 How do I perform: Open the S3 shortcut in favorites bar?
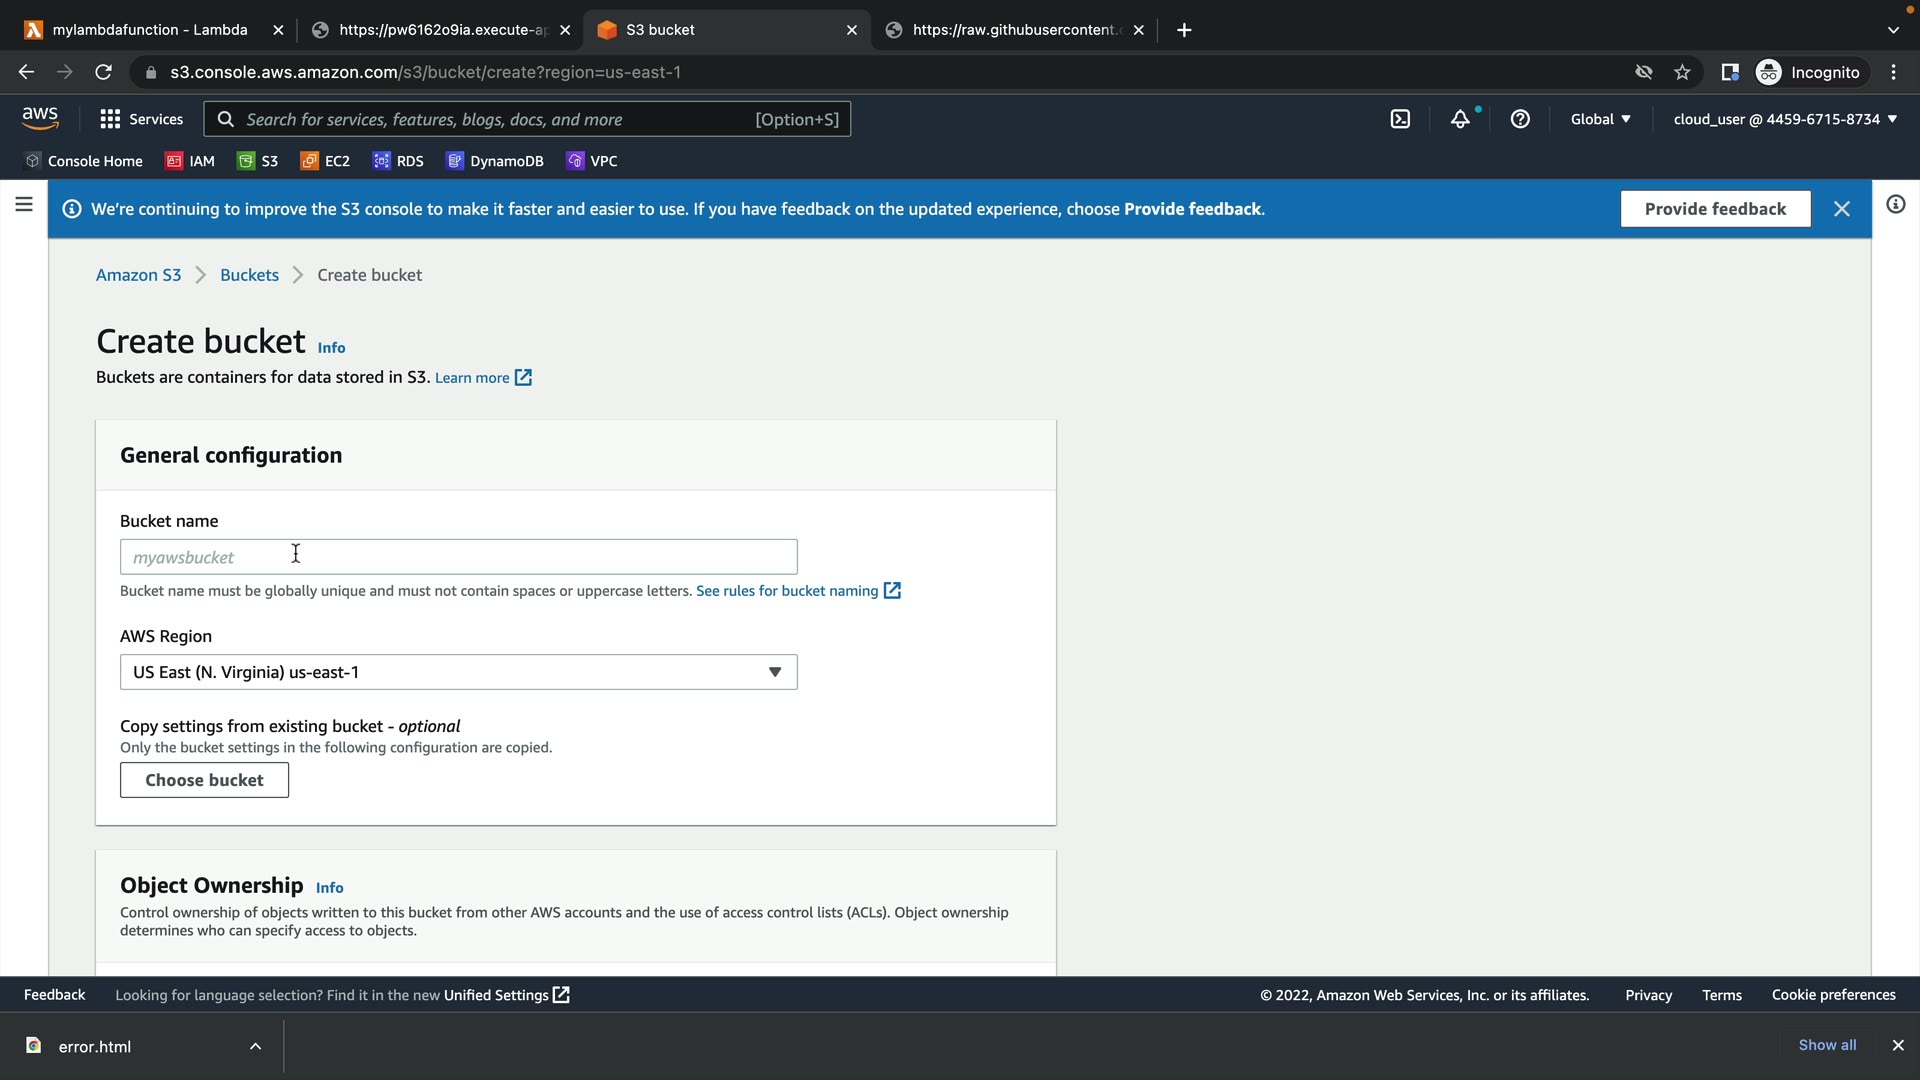[x=258, y=161]
